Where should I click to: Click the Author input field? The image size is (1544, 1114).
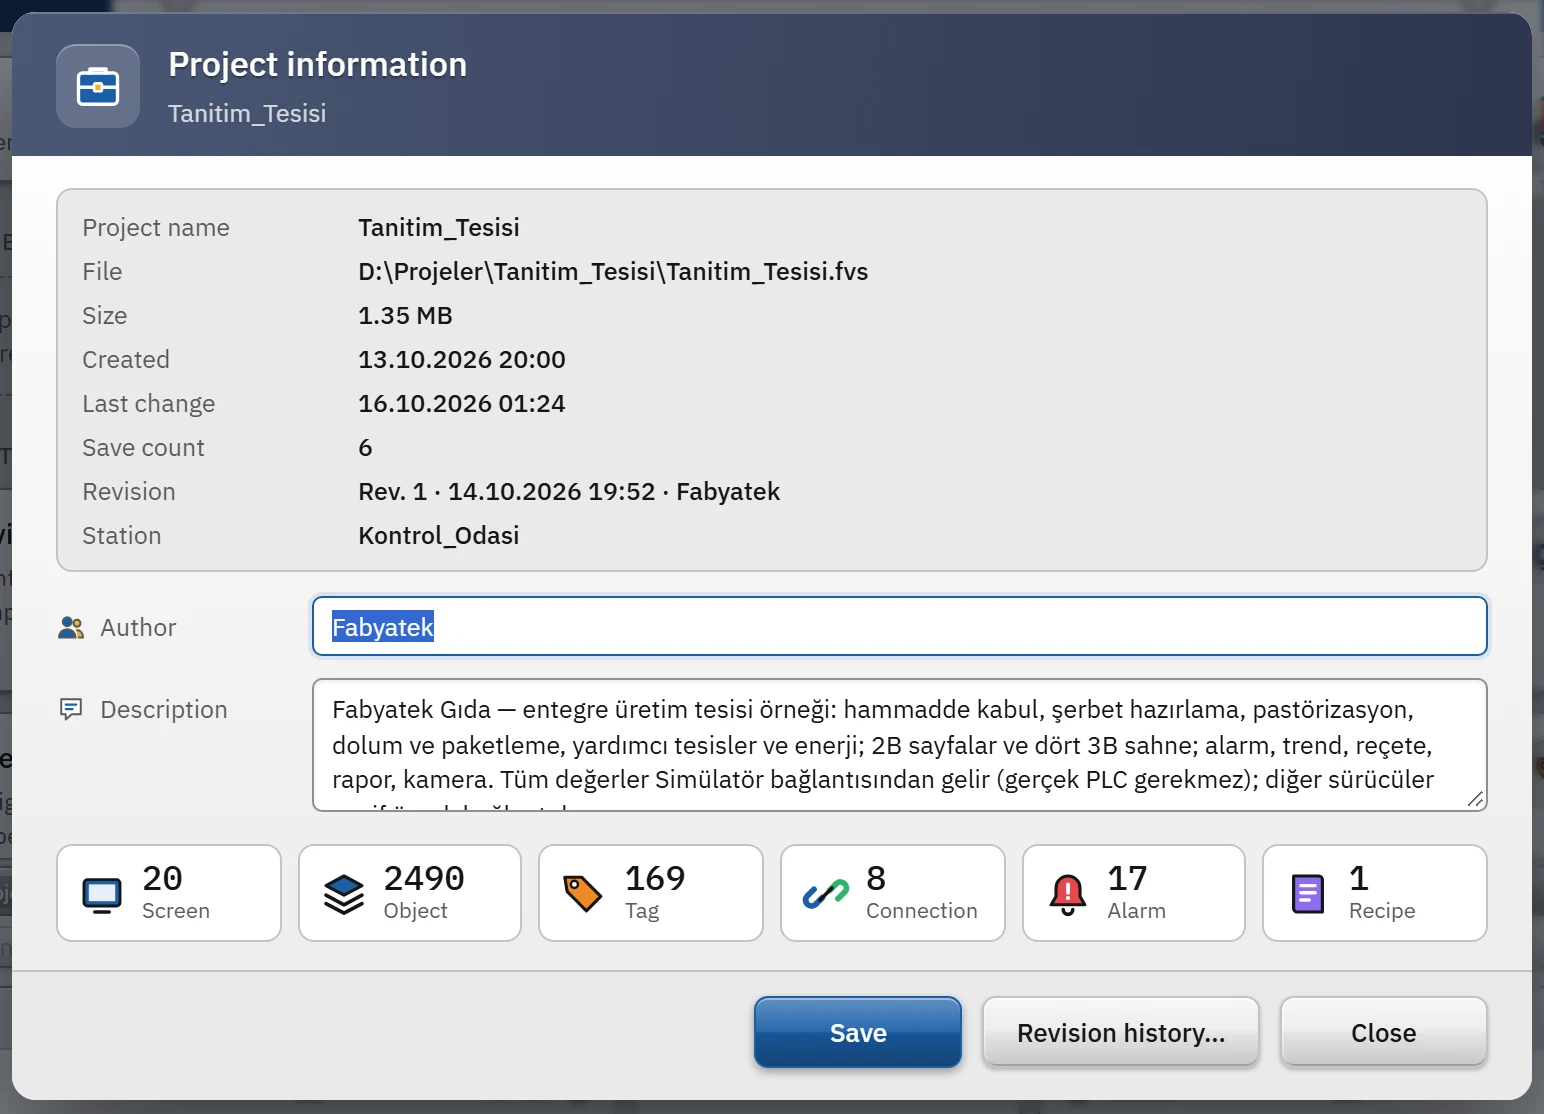click(900, 627)
